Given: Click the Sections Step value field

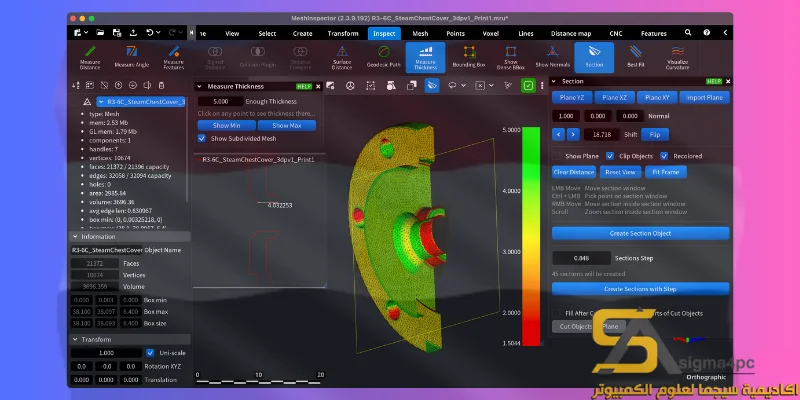Looking at the screenshot, I should pyautogui.click(x=582, y=258).
